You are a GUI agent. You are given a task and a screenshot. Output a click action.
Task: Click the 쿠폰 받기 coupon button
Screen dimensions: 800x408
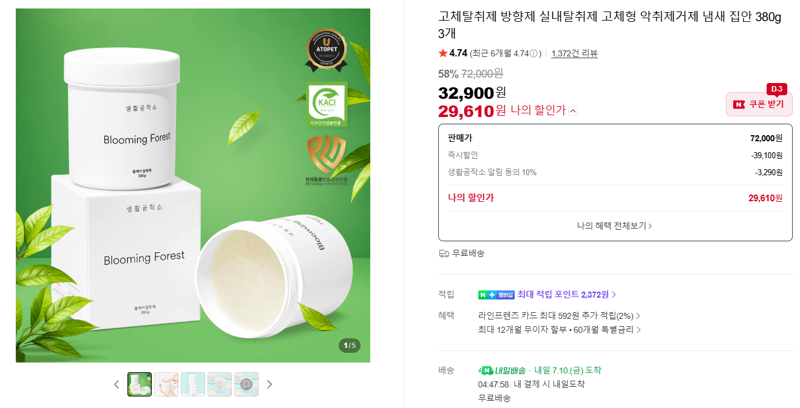click(759, 104)
